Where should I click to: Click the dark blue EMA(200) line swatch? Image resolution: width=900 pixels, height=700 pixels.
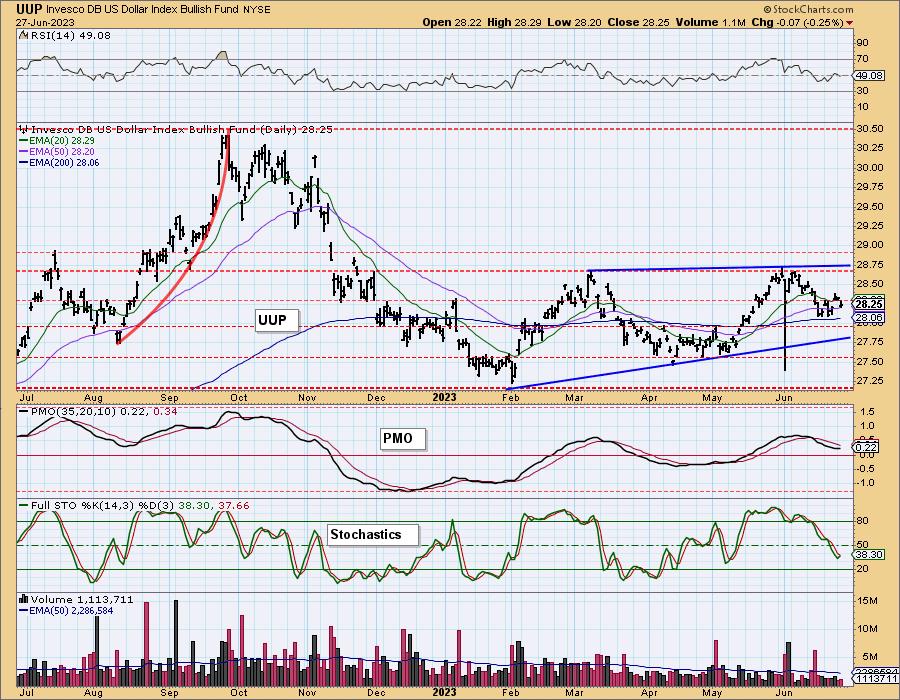23,162
